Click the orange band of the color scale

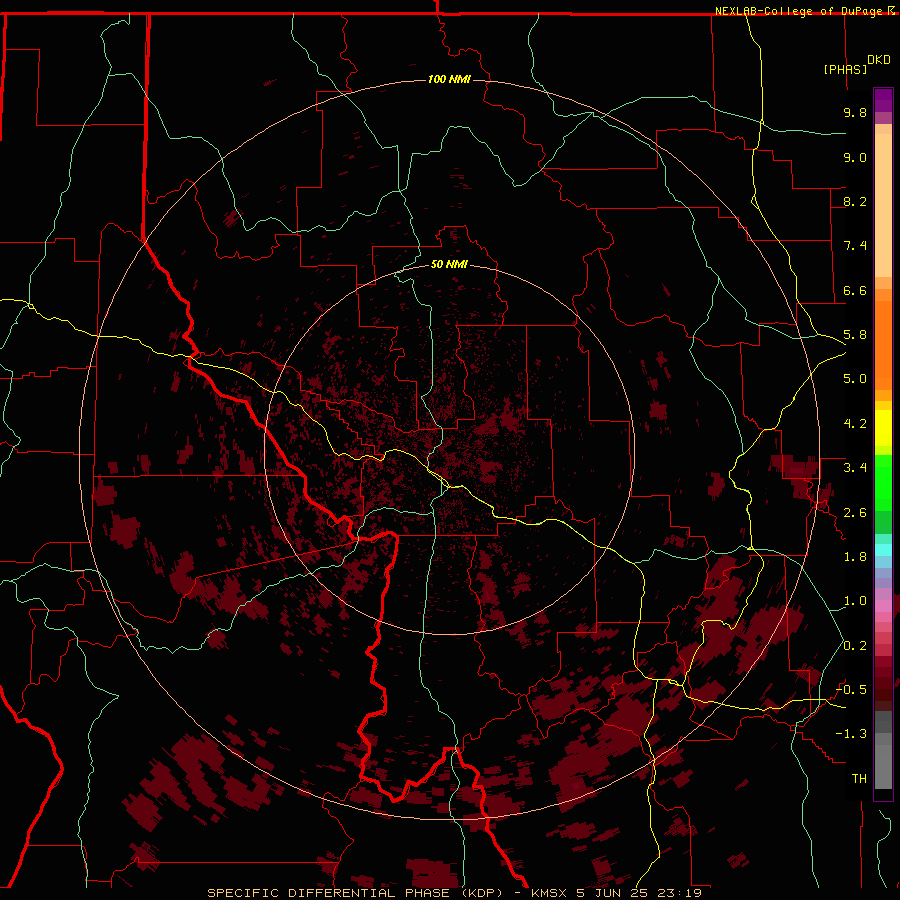[x=883, y=346]
